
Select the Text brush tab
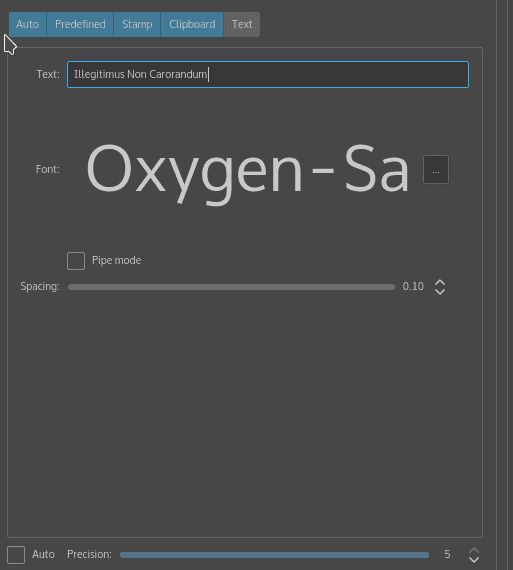click(242, 24)
